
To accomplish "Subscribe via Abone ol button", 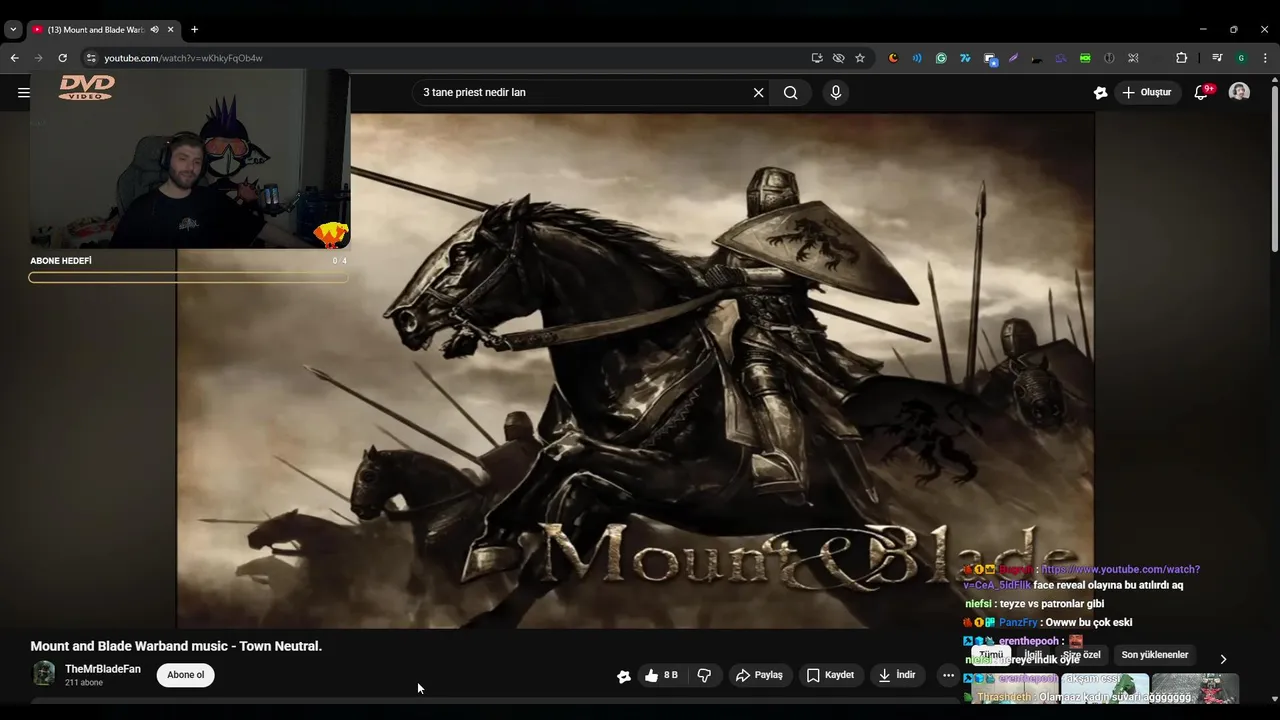I will [185, 675].
